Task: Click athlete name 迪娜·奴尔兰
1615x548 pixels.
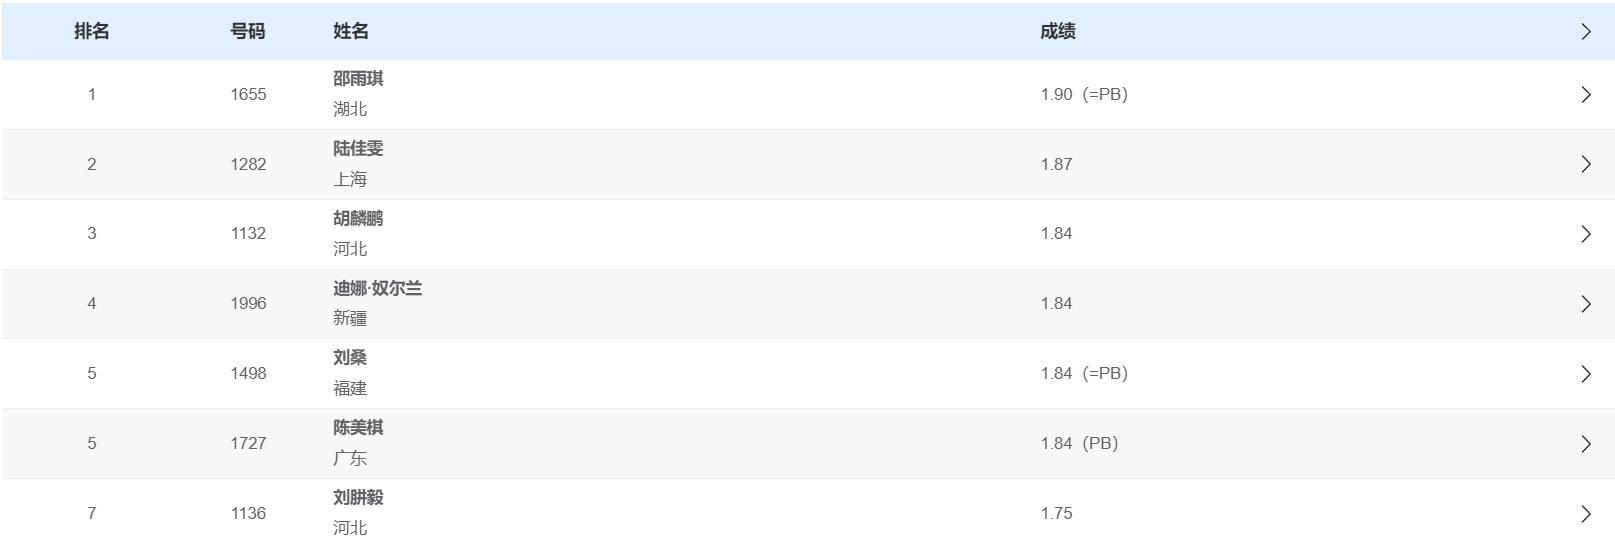Action: 377,289
